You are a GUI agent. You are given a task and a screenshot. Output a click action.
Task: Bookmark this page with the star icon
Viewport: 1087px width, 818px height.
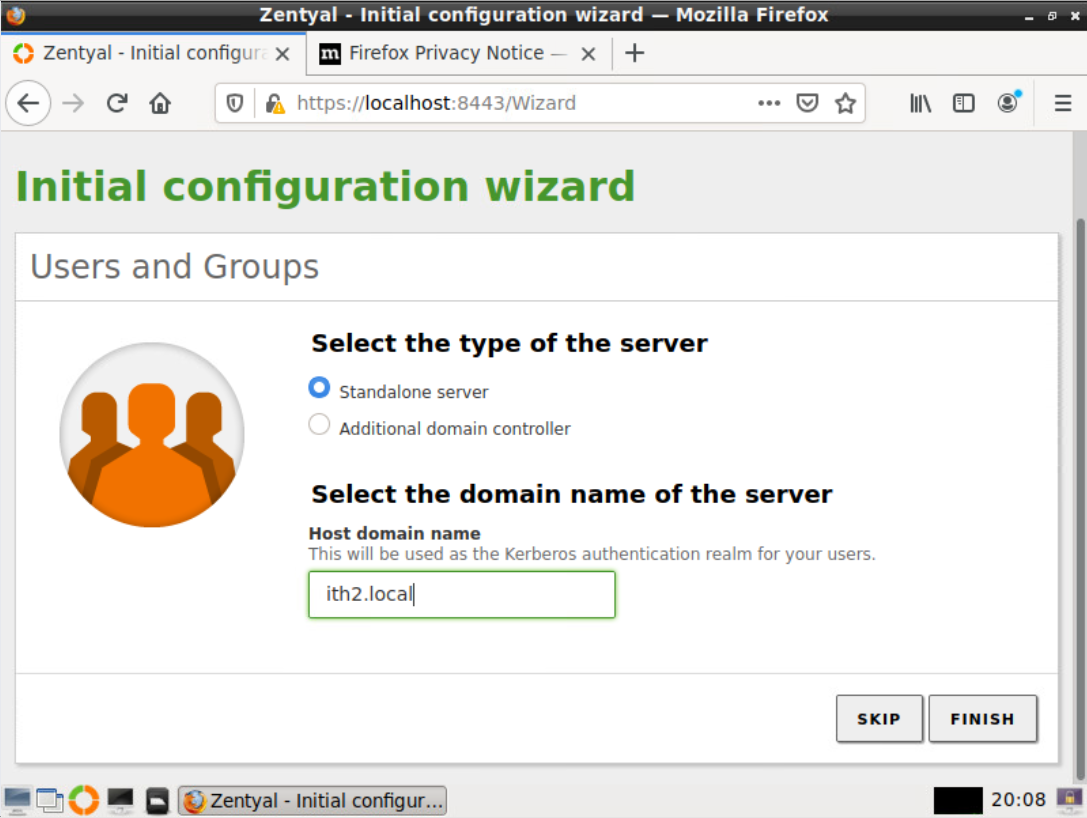(845, 103)
